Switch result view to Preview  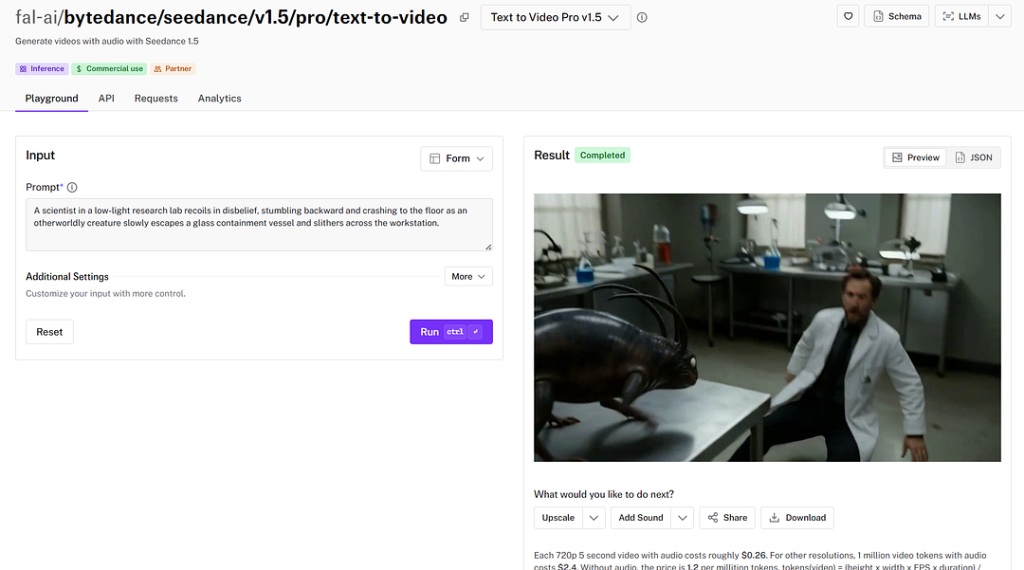click(916, 157)
